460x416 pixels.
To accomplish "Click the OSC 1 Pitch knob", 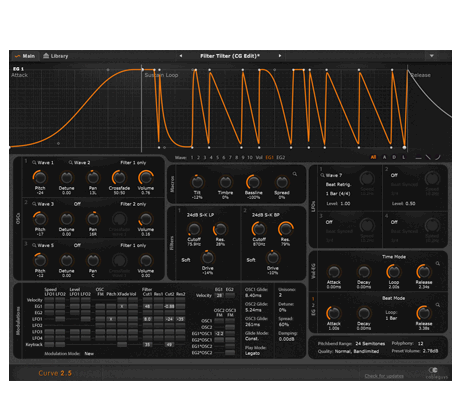I will click(40, 178).
